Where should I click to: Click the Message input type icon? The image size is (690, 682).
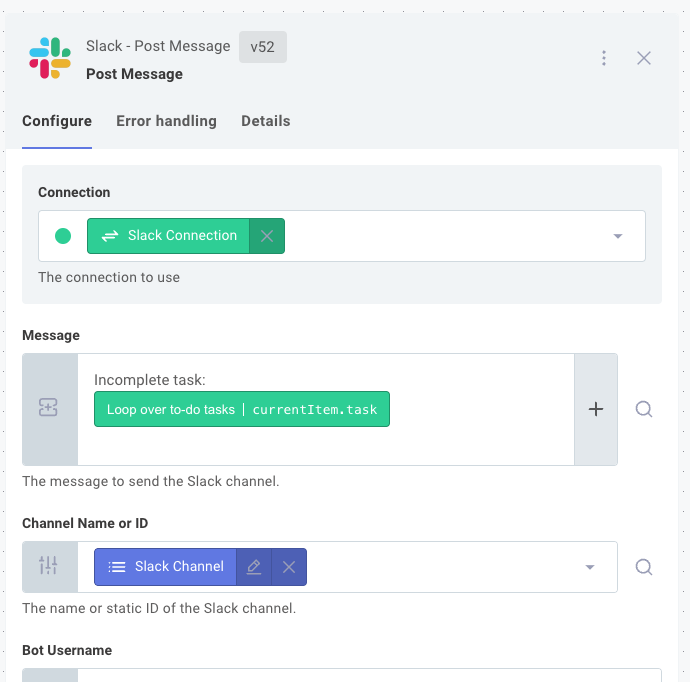48,408
